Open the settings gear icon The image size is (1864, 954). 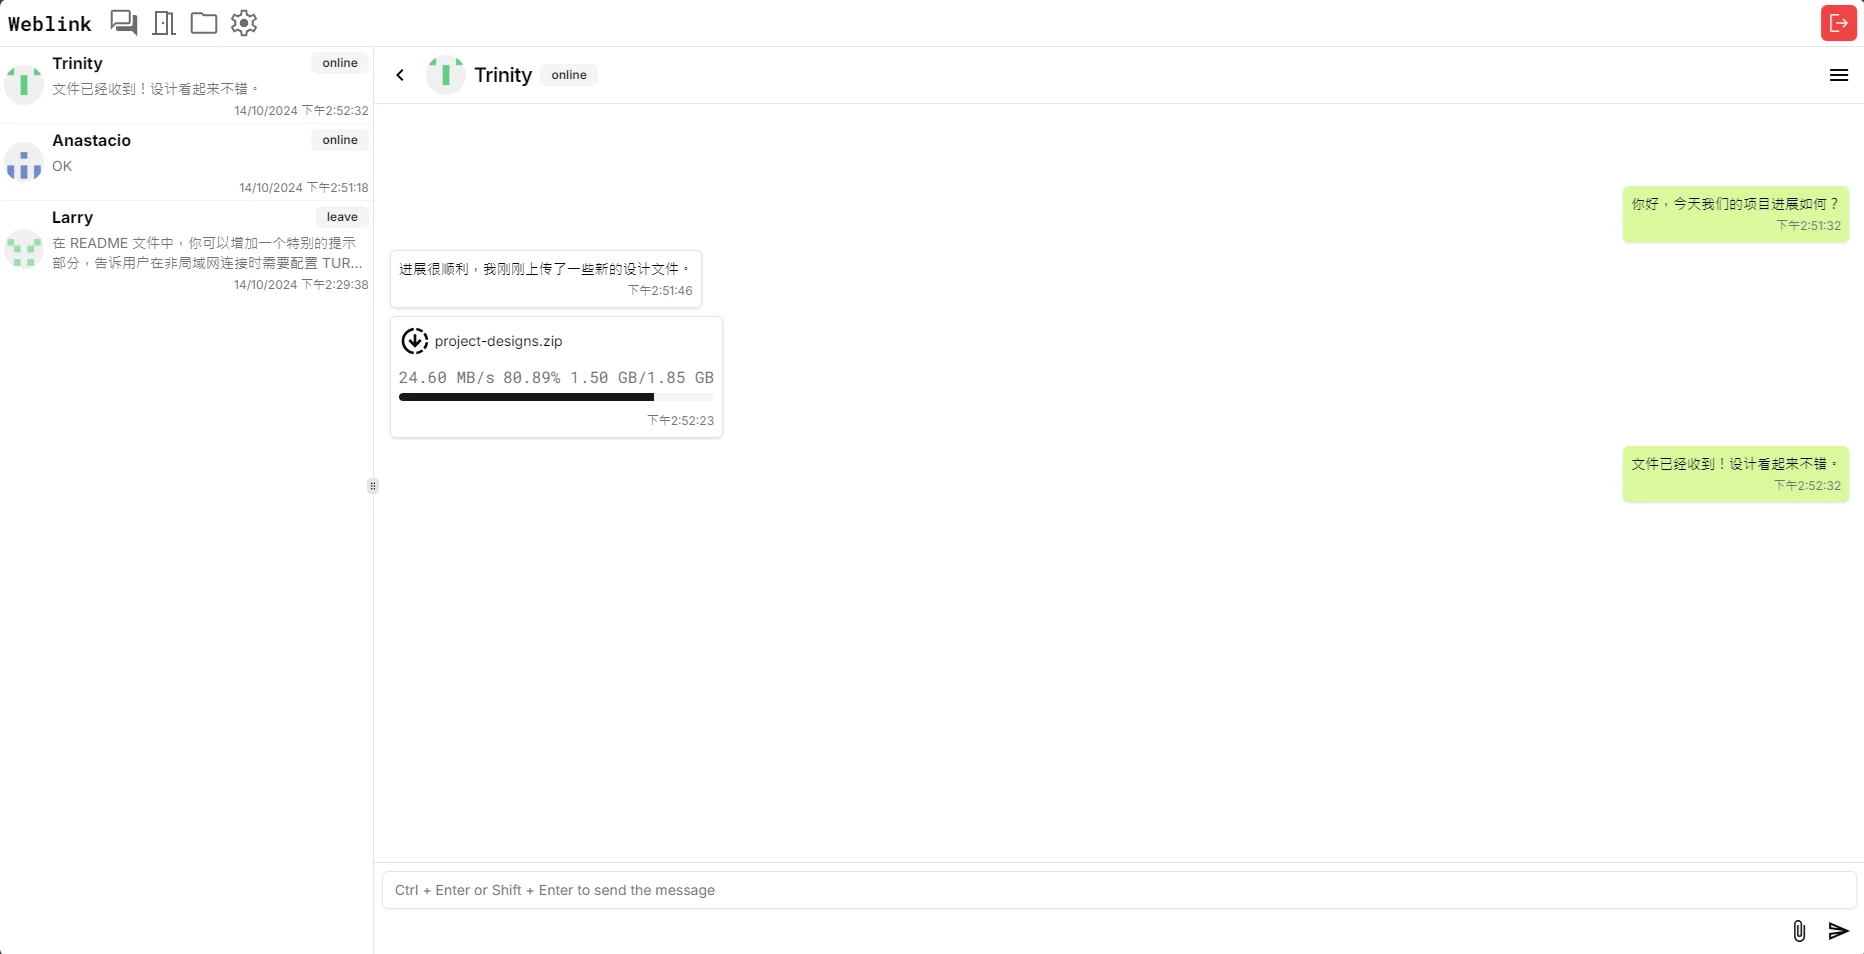244,22
